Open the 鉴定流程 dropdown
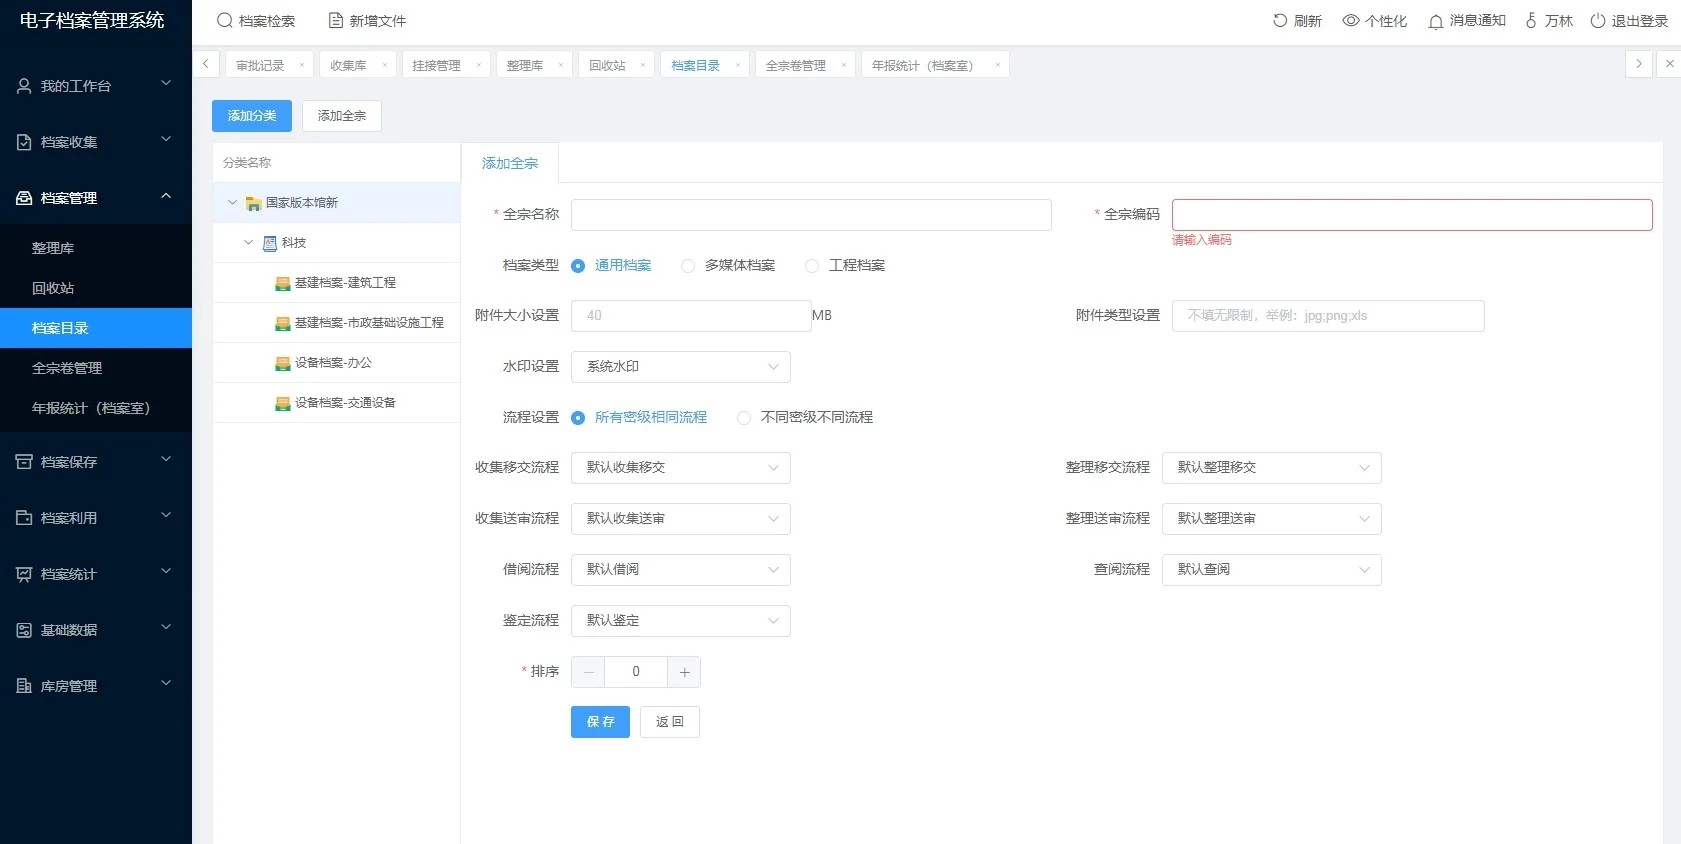Image resolution: width=1681 pixels, height=844 pixels. [681, 621]
